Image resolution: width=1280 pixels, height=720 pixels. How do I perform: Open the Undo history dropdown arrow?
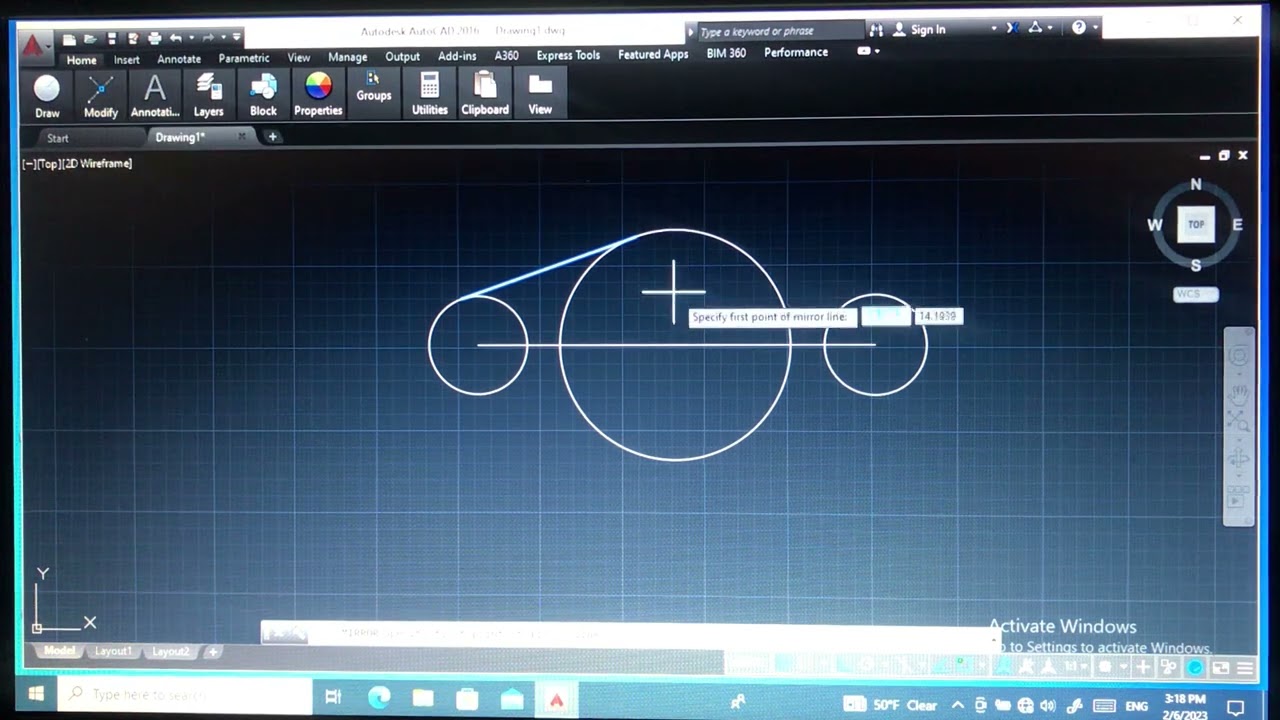pos(191,38)
